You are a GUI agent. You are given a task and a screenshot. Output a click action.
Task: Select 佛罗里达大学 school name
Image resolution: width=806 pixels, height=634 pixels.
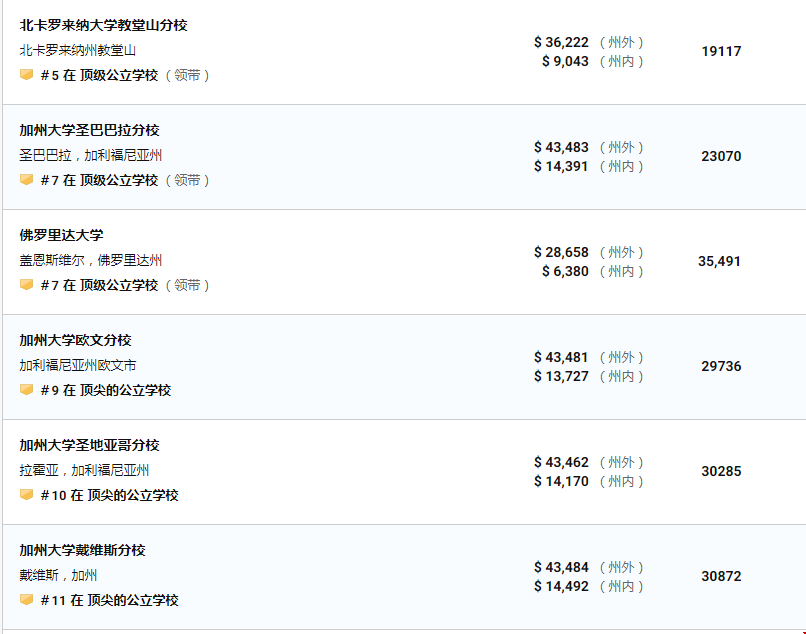(61, 235)
